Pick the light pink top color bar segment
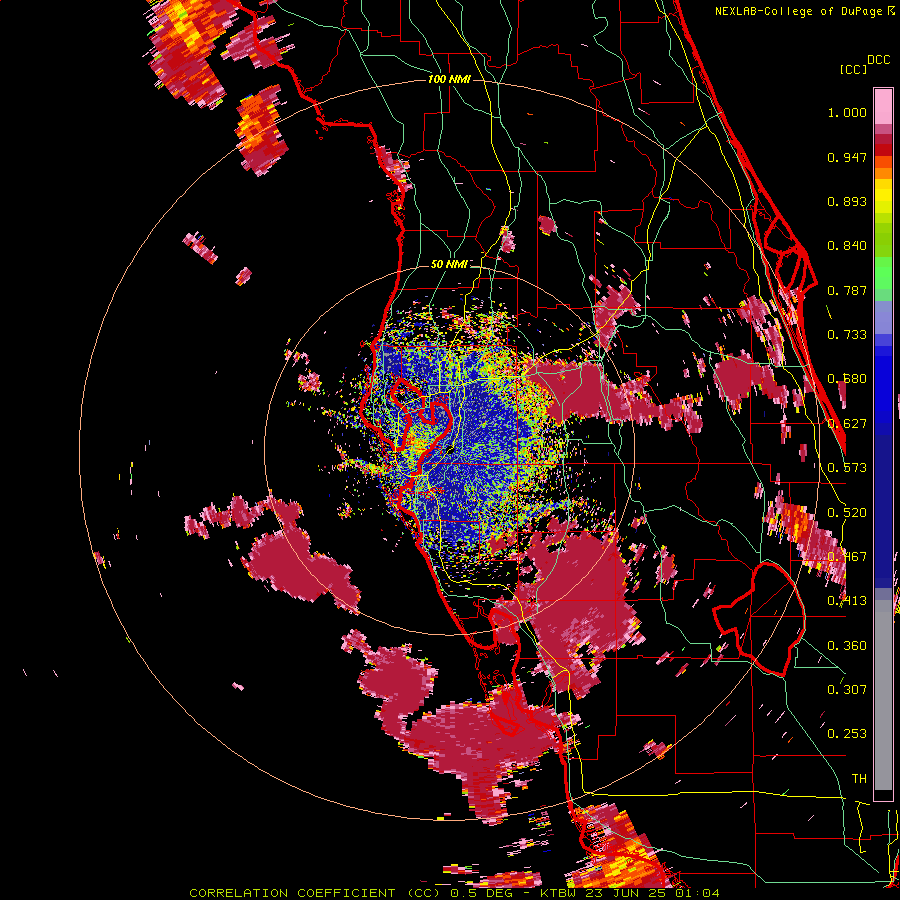 point(883,106)
